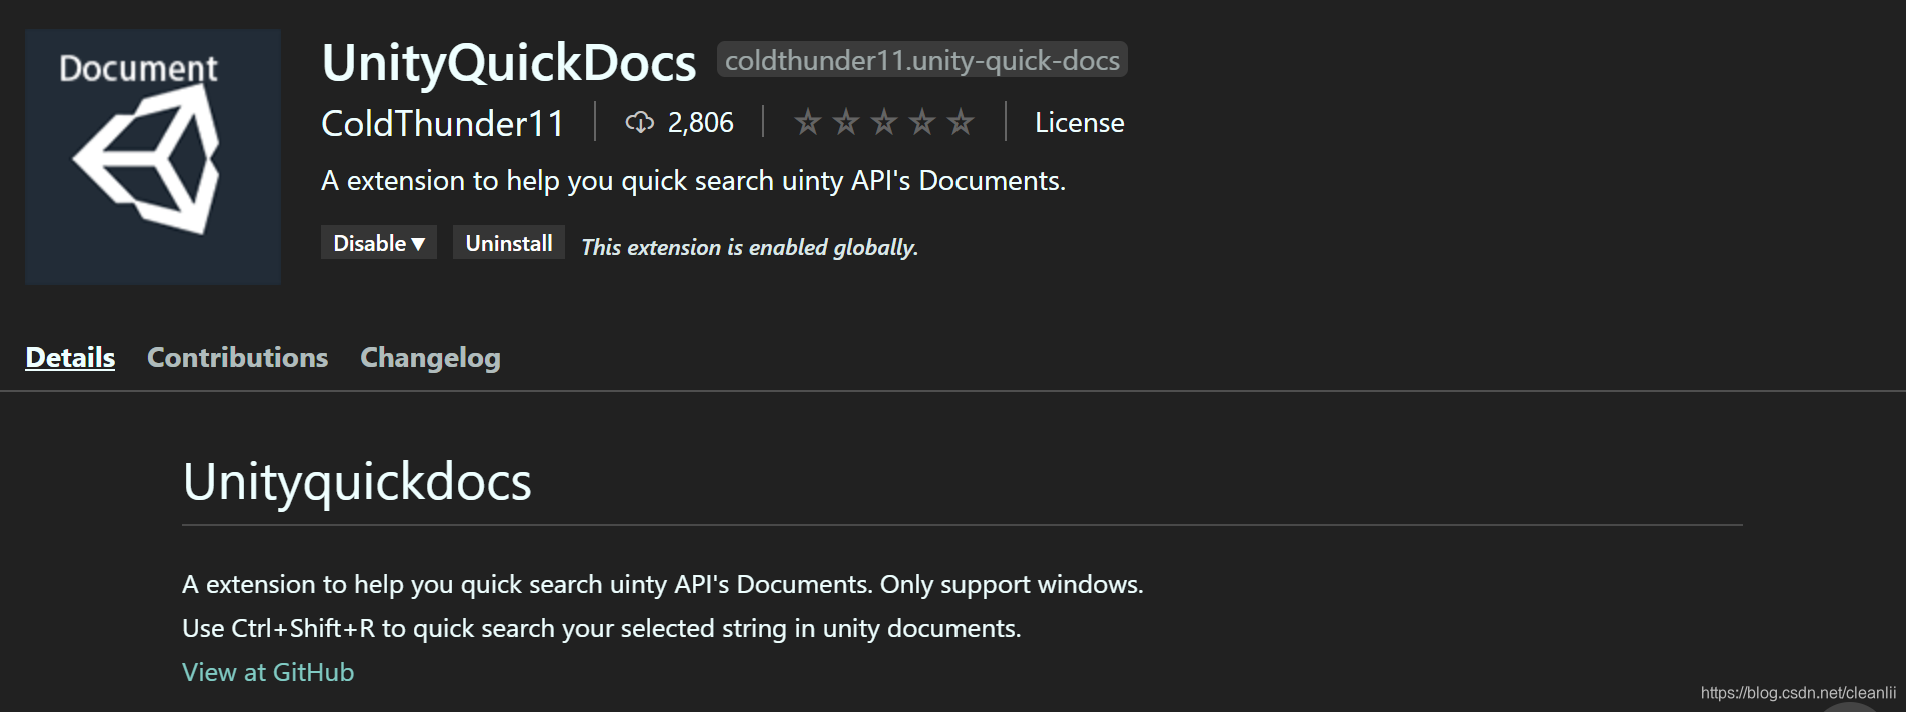
Task: Open publisher ColdThunder11 link
Action: coord(443,123)
